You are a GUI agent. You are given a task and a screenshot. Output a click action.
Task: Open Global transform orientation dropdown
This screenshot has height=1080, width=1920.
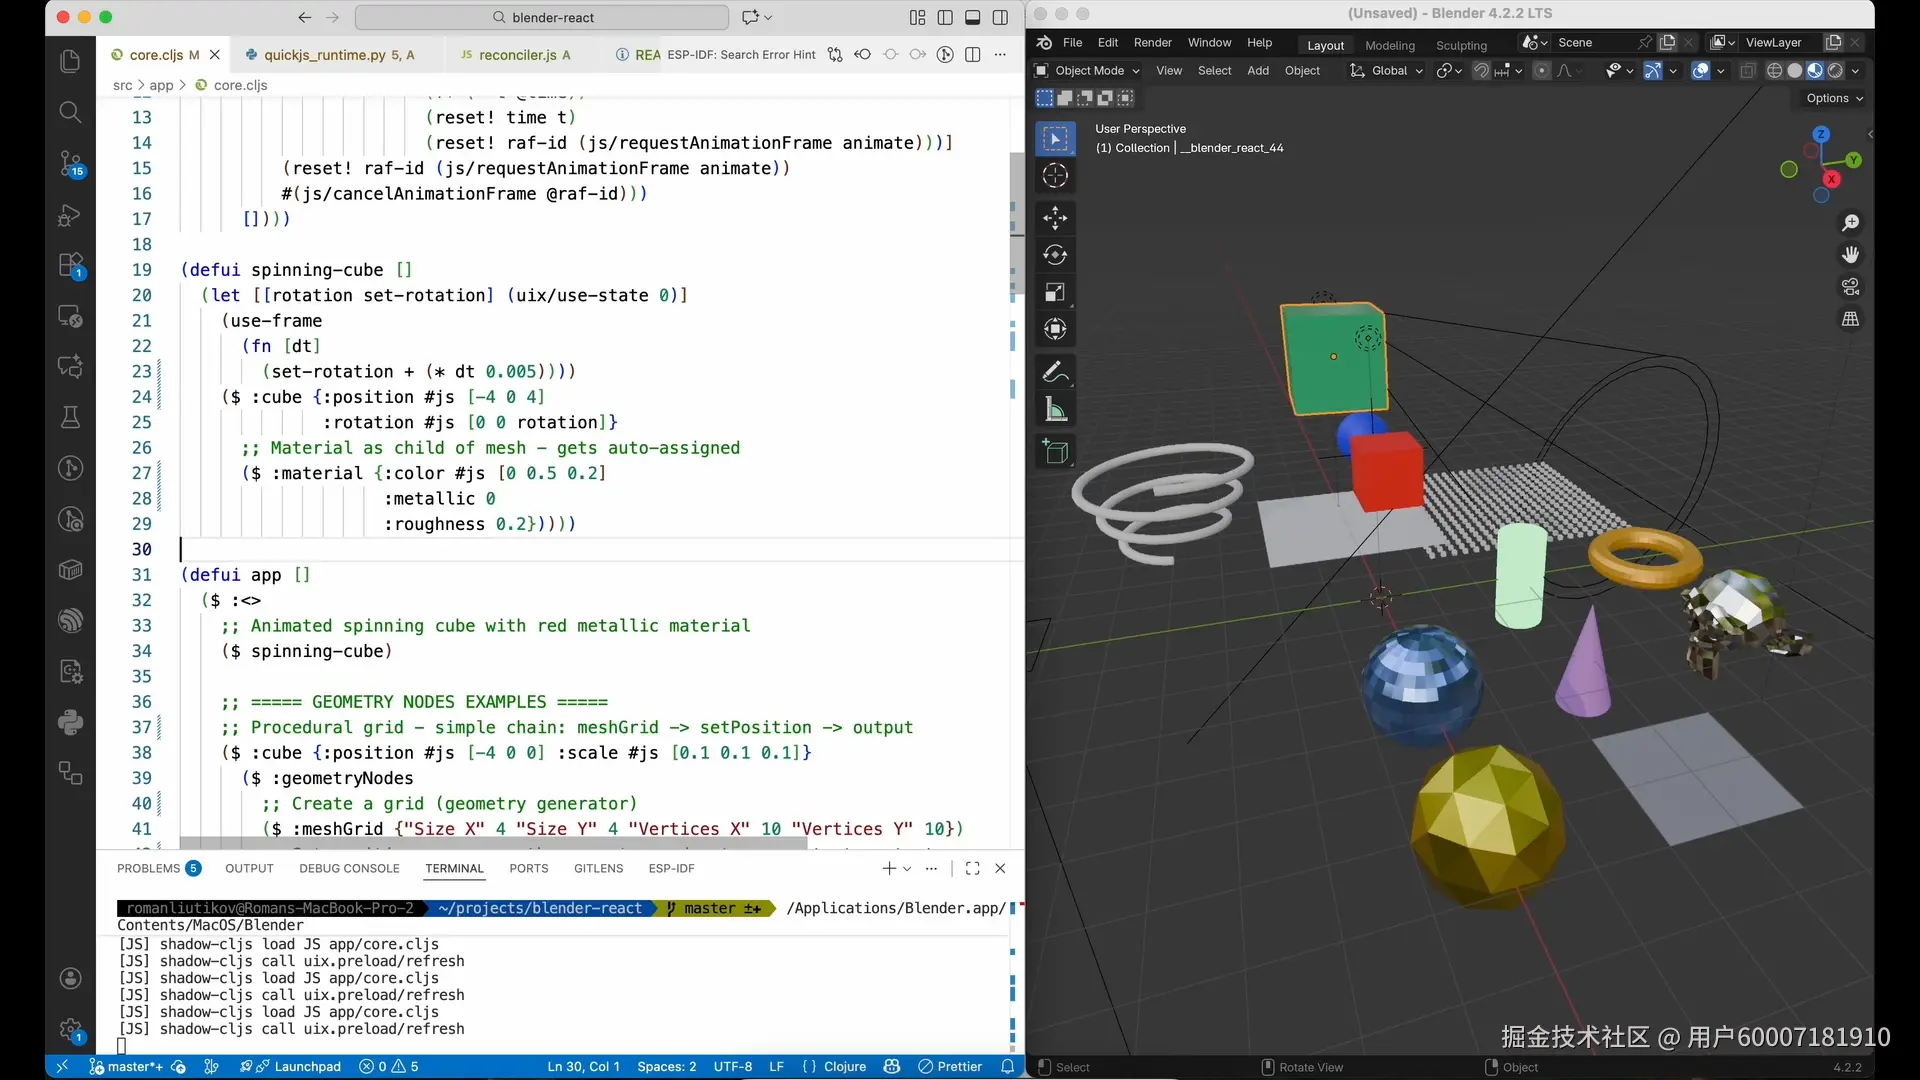pyautogui.click(x=1388, y=71)
